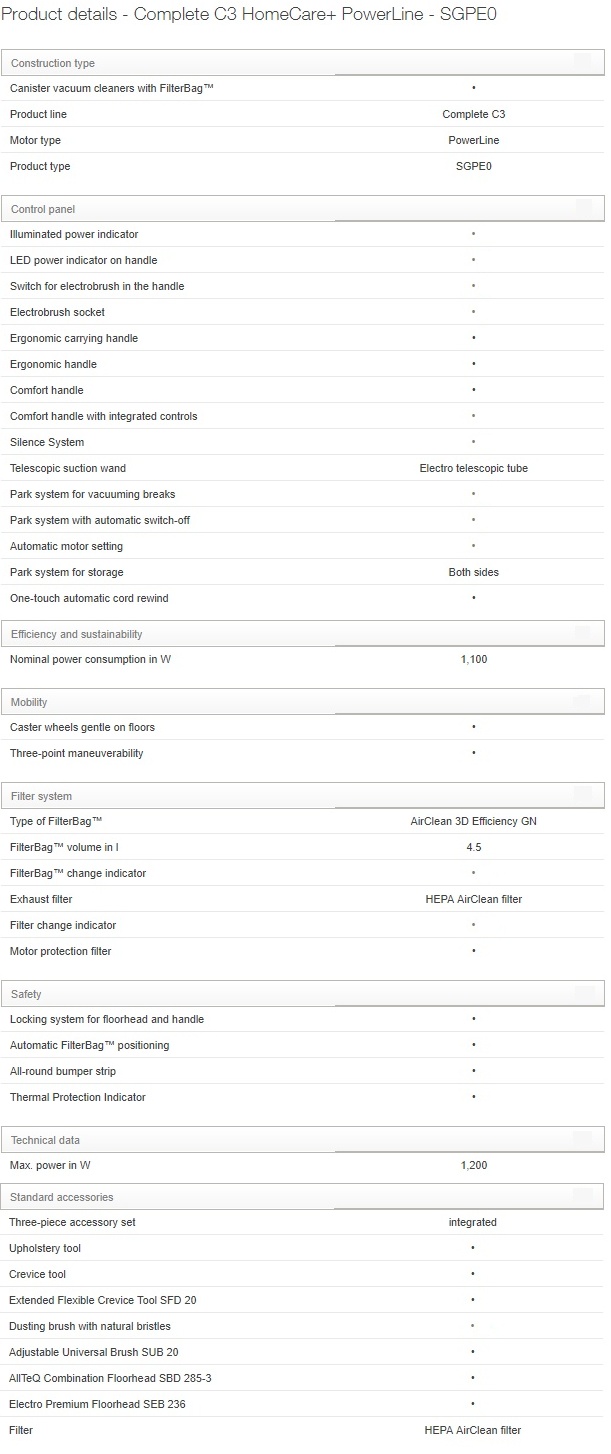Click the Park system for storage Both sides value
The image size is (611, 1454).
473,572
